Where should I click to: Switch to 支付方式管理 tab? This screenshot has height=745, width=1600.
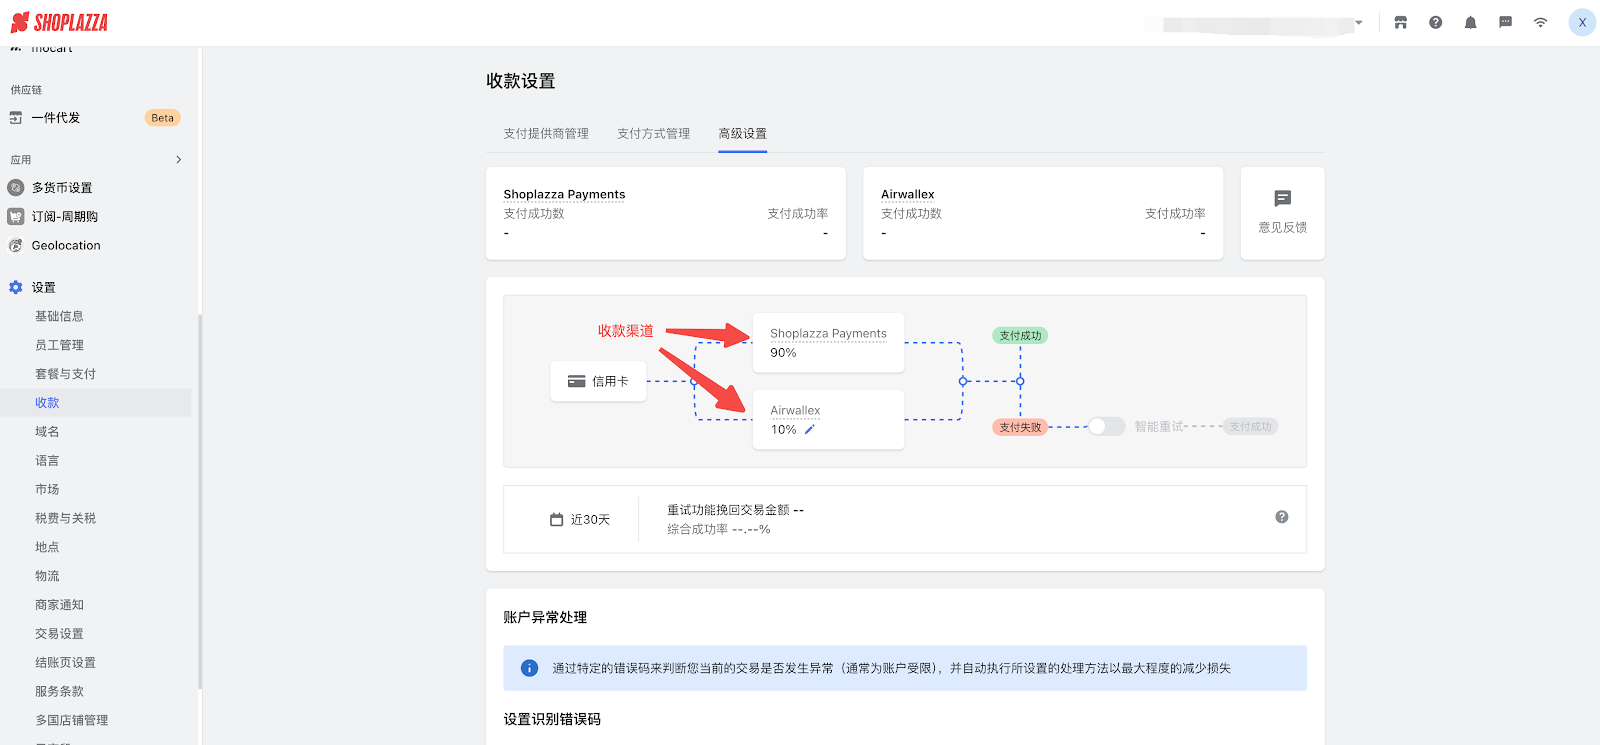[653, 134]
